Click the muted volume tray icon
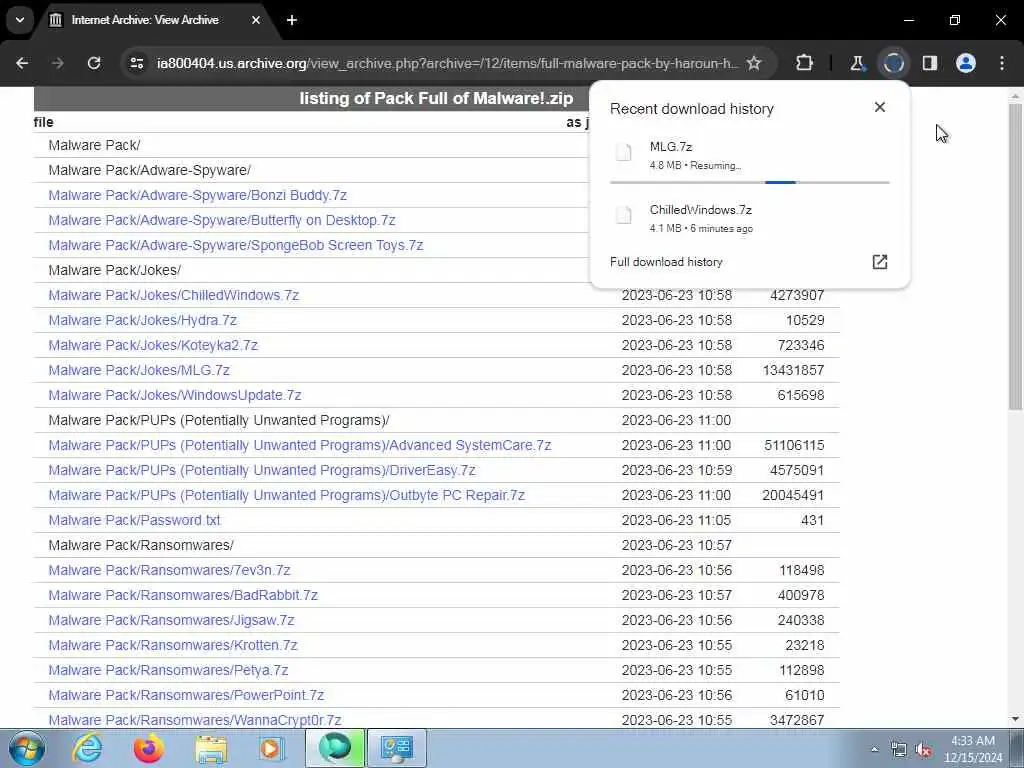This screenshot has height=768, width=1024. [923, 749]
